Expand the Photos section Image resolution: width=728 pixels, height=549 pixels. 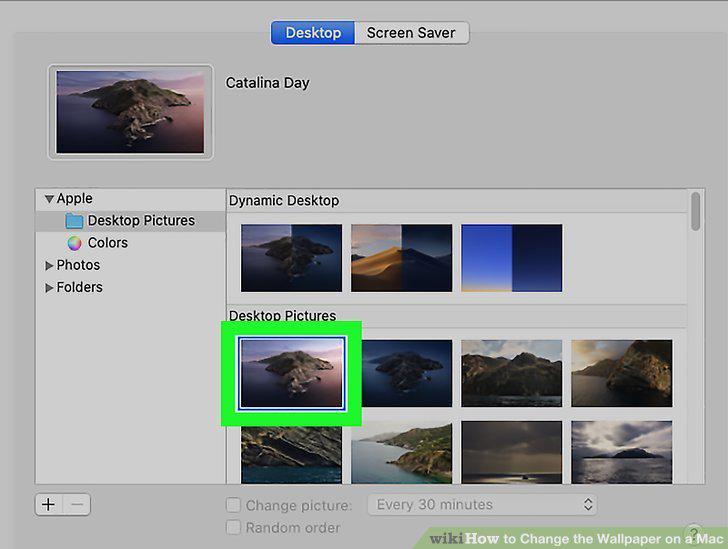49,266
